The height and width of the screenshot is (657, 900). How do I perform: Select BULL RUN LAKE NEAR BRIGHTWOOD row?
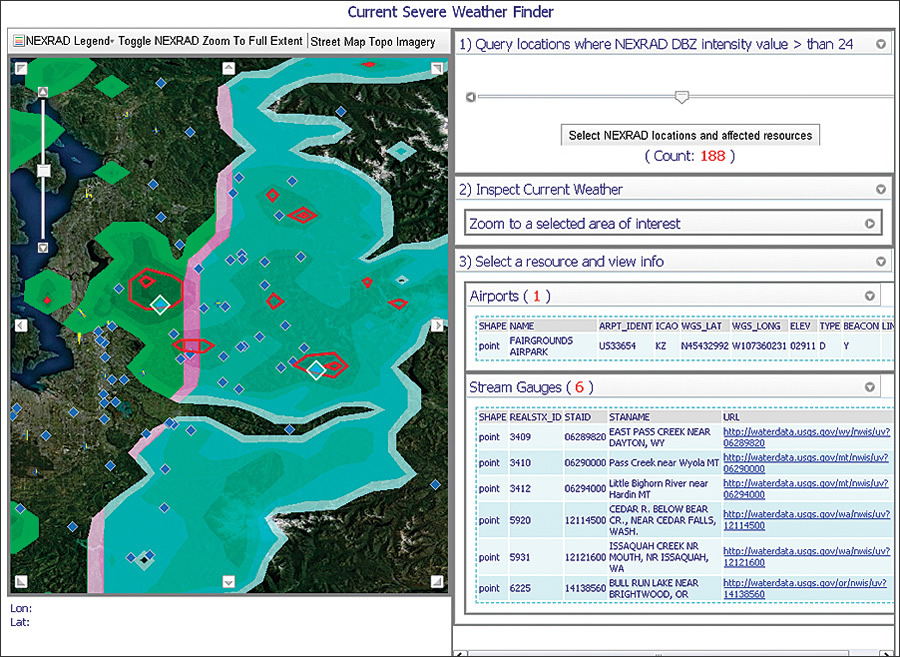[684, 588]
